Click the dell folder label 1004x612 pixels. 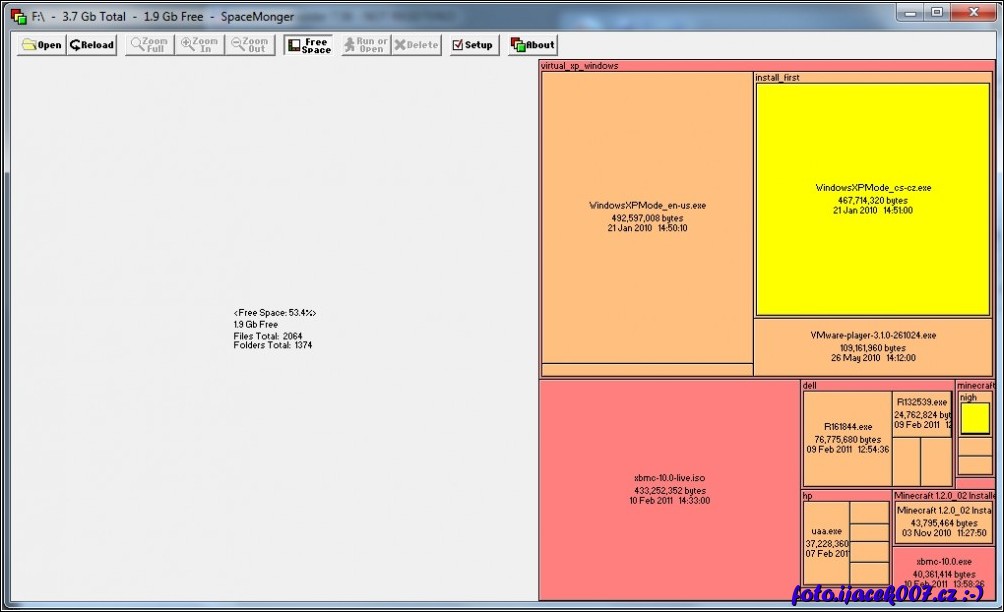tap(811, 385)
